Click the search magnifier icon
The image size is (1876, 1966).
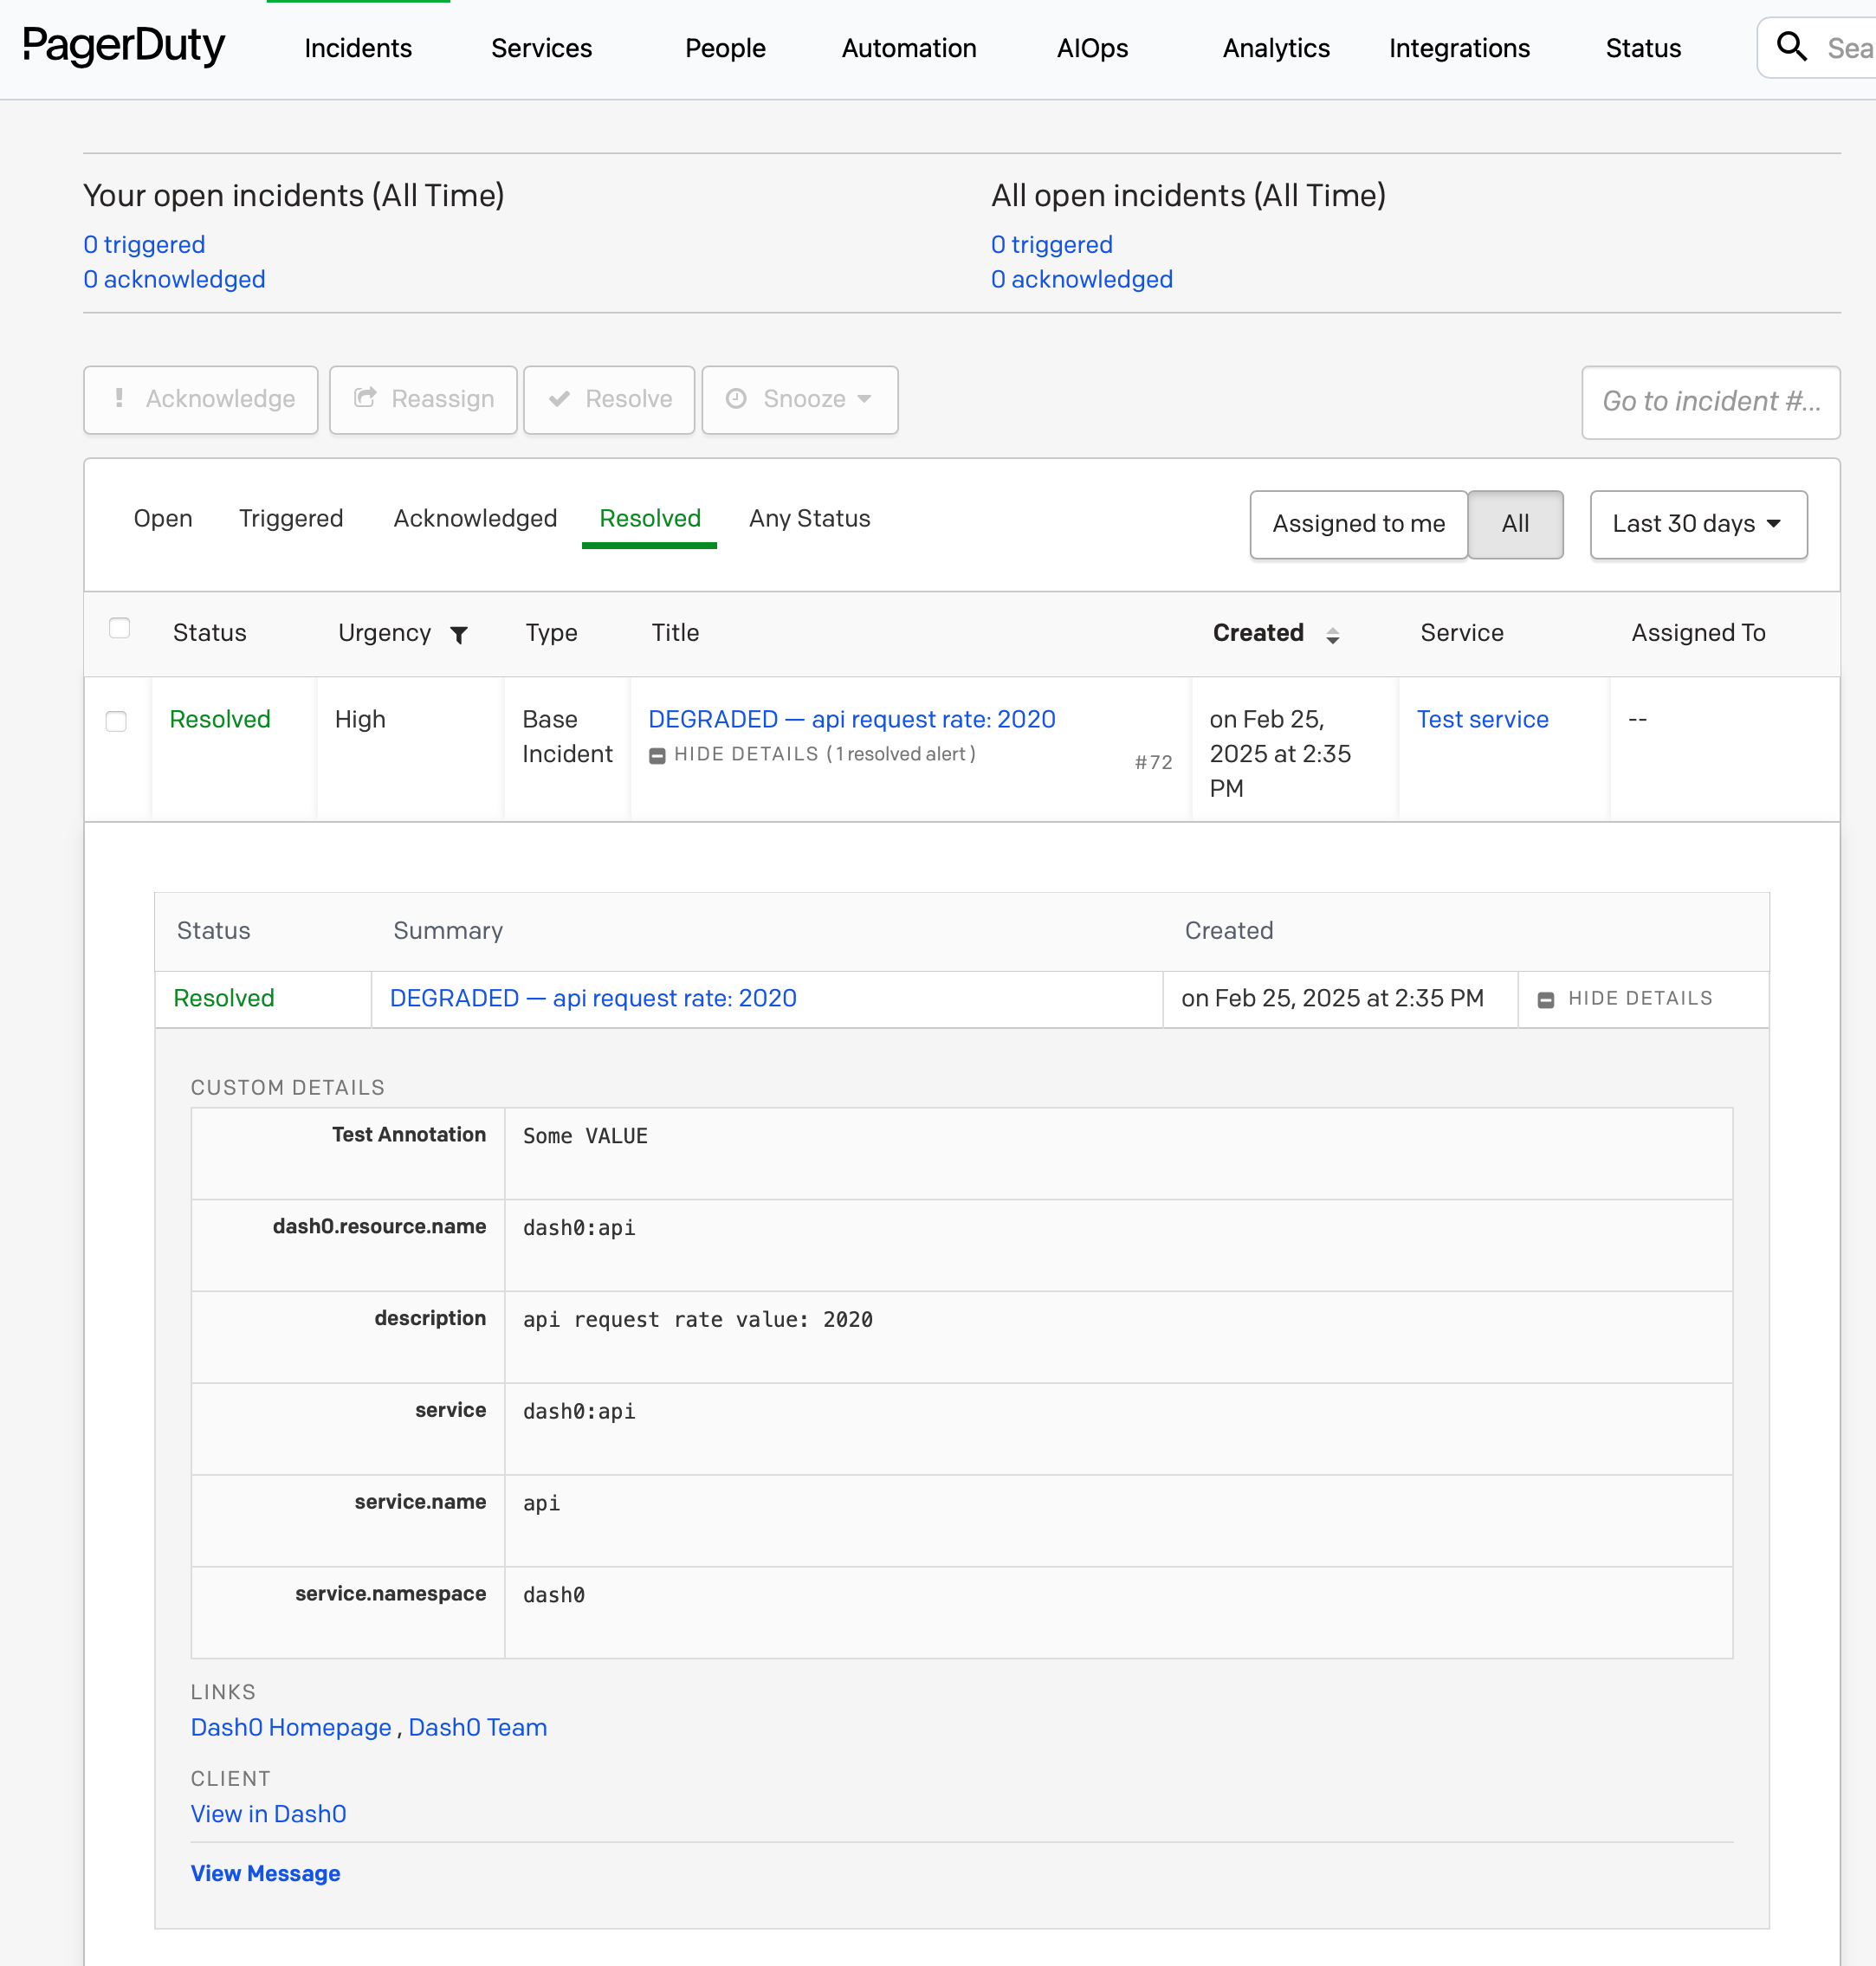pyautogui.click(x=1790, y=47)
